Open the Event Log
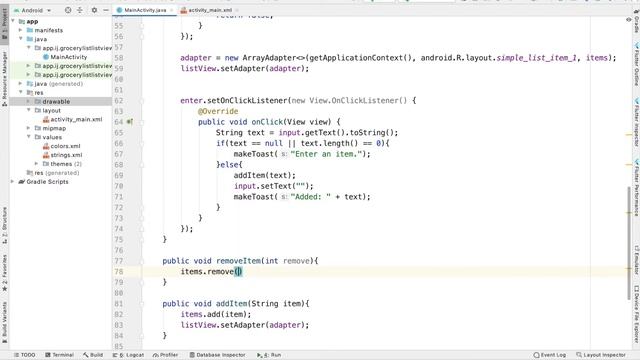The height and width of the screenshot is (360, 640). 549,355
